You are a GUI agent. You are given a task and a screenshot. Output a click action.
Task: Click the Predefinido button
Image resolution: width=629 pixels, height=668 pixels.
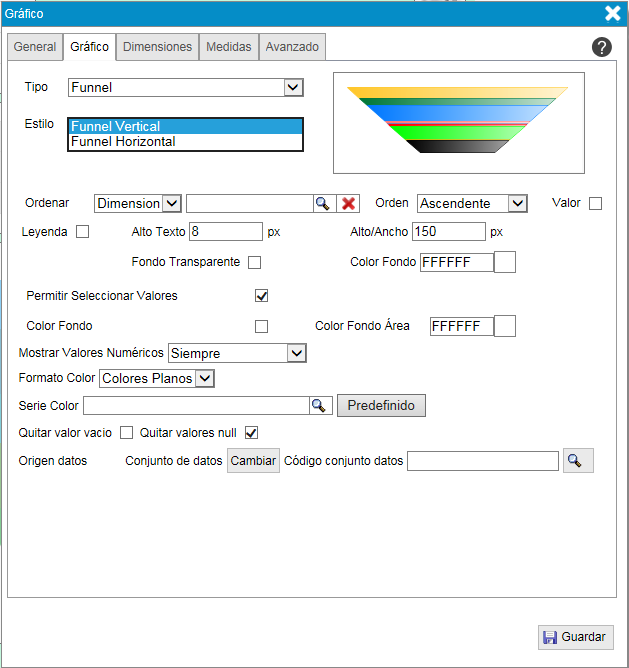click(x=382, y=405)
